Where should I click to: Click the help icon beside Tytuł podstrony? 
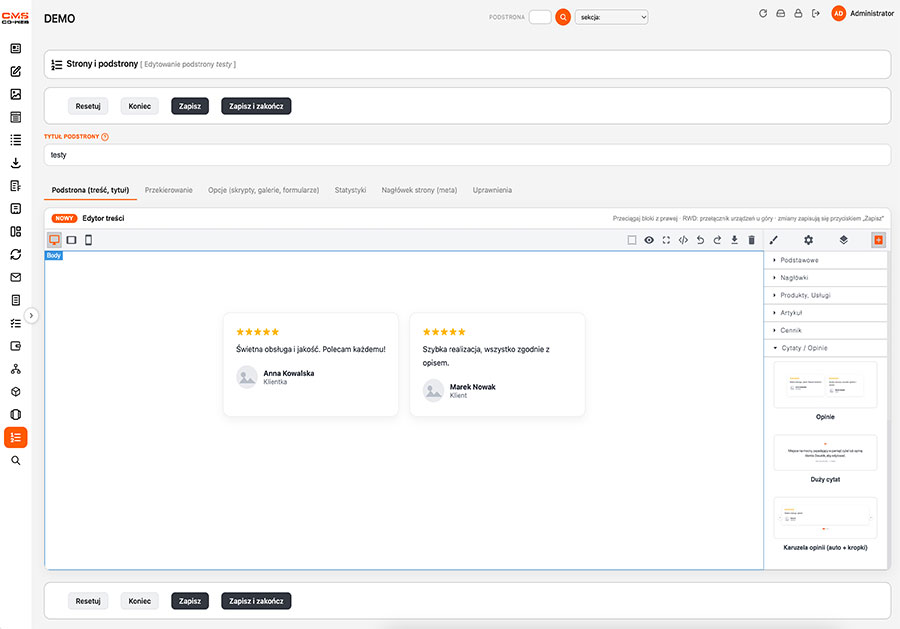point(104,137)
